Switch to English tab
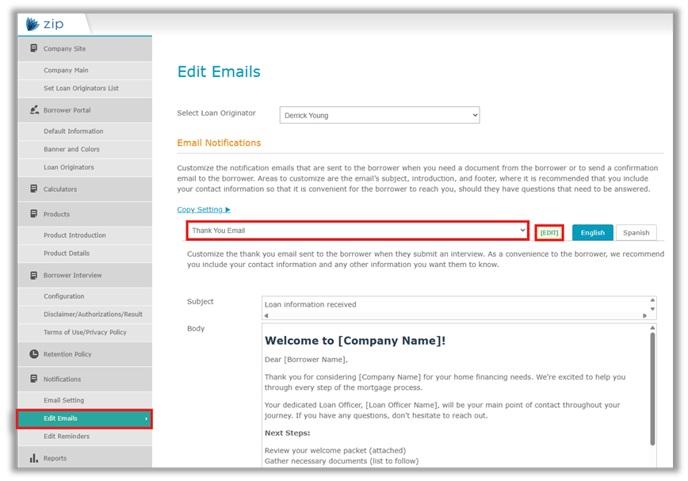The width and height of the screenshot is (688, 481). click(x=592, y=233)
